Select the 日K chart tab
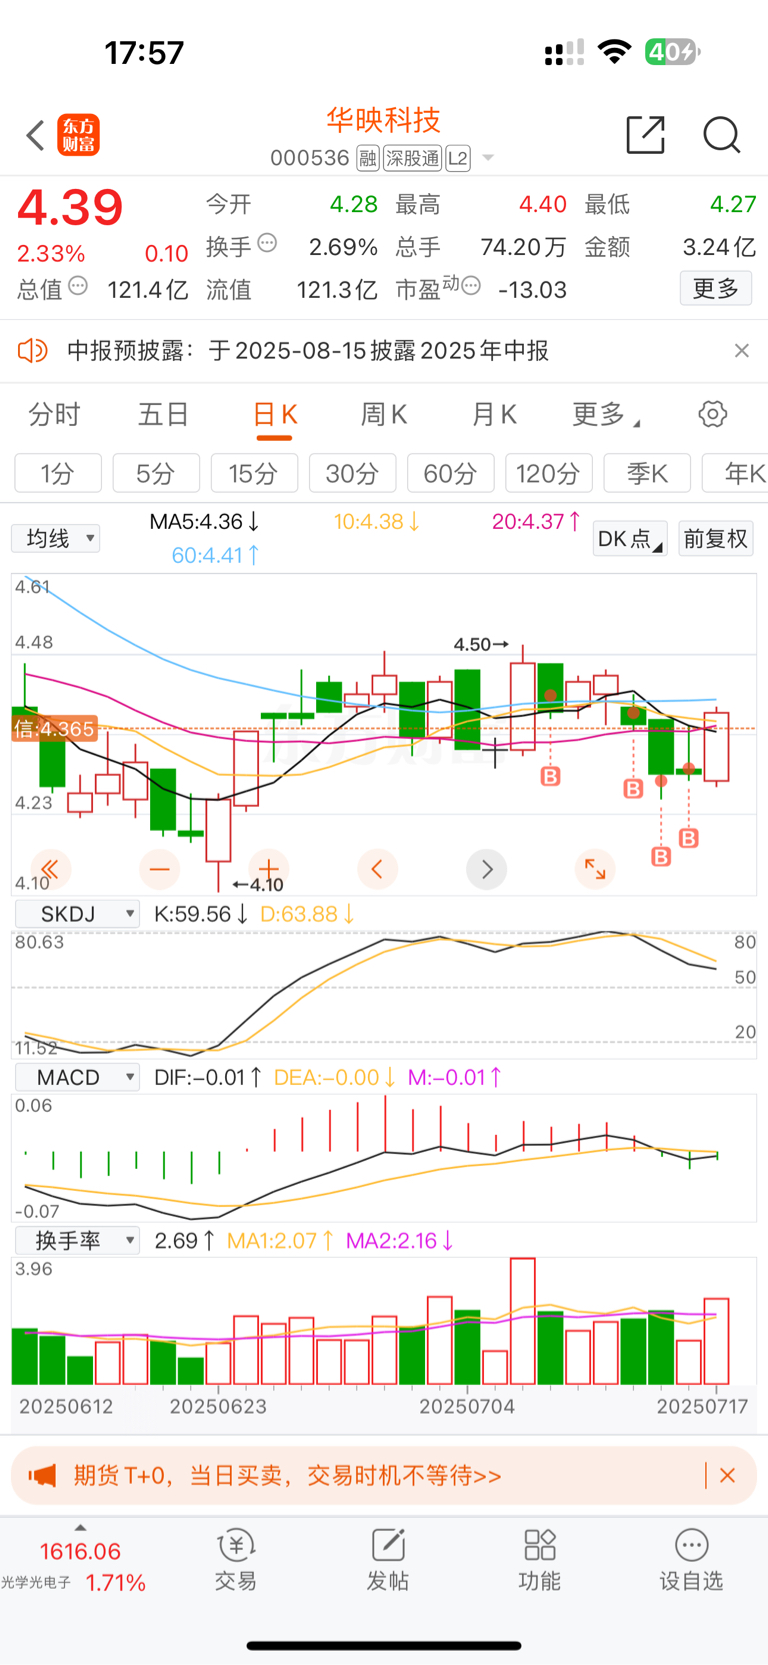 coord(275,414)
